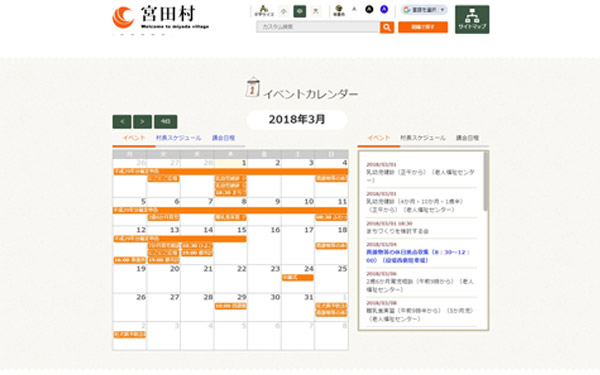Select calendar day 16

[276, 230]
